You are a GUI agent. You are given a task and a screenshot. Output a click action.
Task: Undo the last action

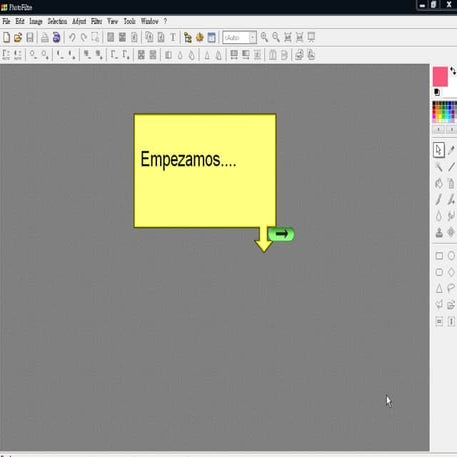72,37
